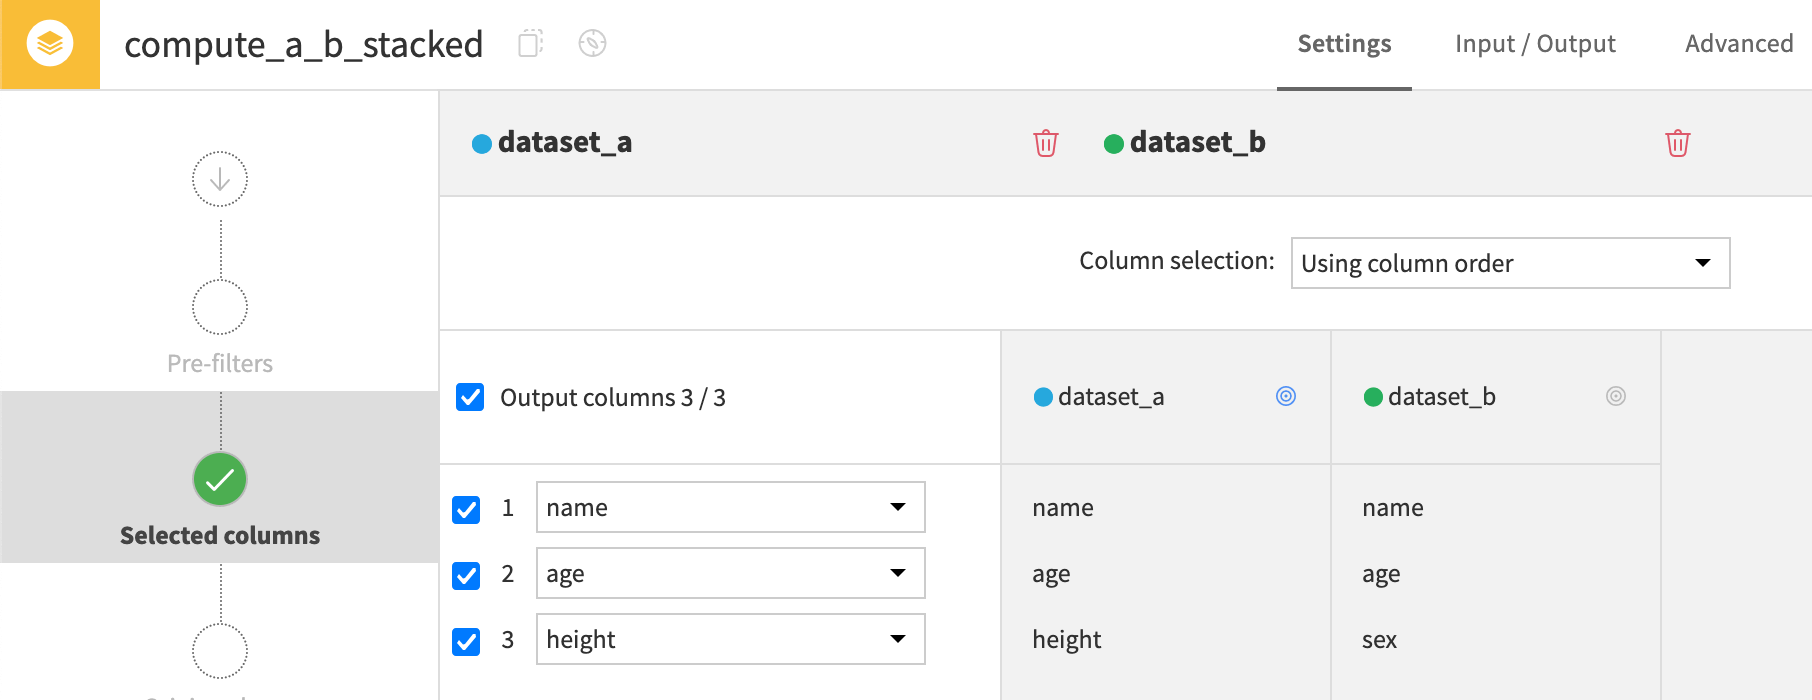This screenshot has width=1812, height=700.
Task: Click the dataset_a heading in the top bar
Action: coord(565,142)
